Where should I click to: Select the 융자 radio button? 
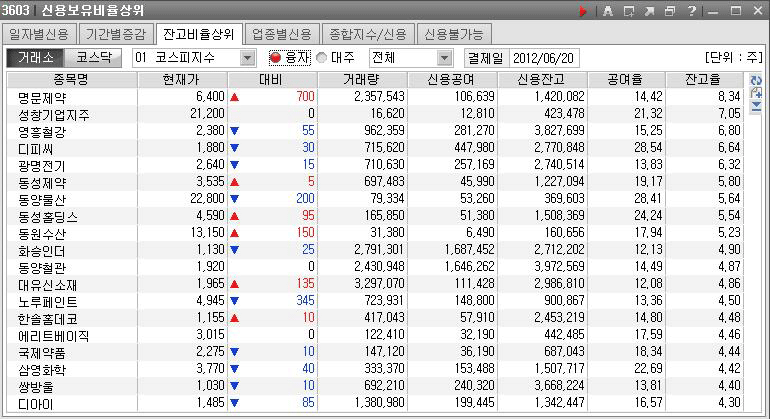(x=275, y=58)
